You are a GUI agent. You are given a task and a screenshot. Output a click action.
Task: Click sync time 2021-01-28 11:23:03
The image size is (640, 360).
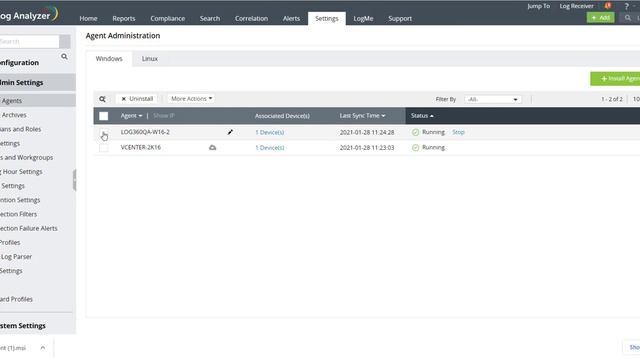(x=367, y=148)
